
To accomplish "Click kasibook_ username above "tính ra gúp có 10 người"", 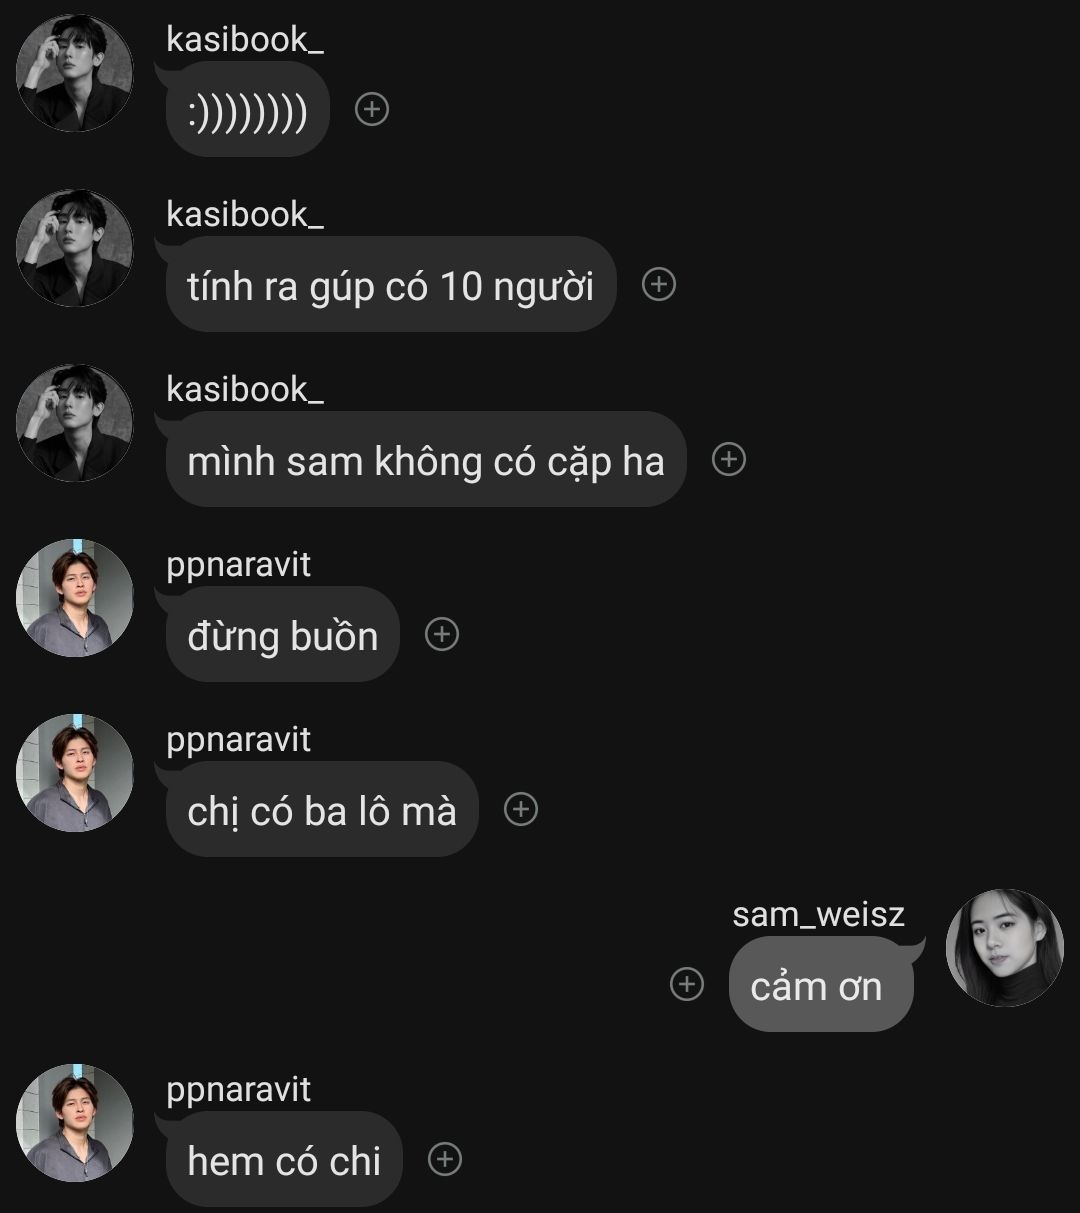I will [x=245, y=214].
